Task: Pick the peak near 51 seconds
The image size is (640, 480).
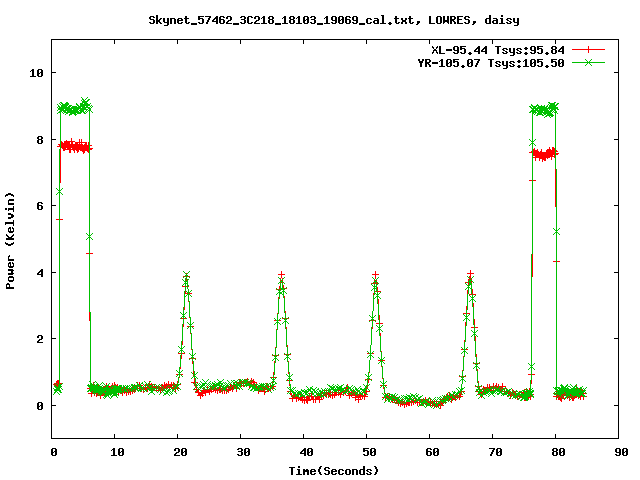Action: [x=375, y=277]
